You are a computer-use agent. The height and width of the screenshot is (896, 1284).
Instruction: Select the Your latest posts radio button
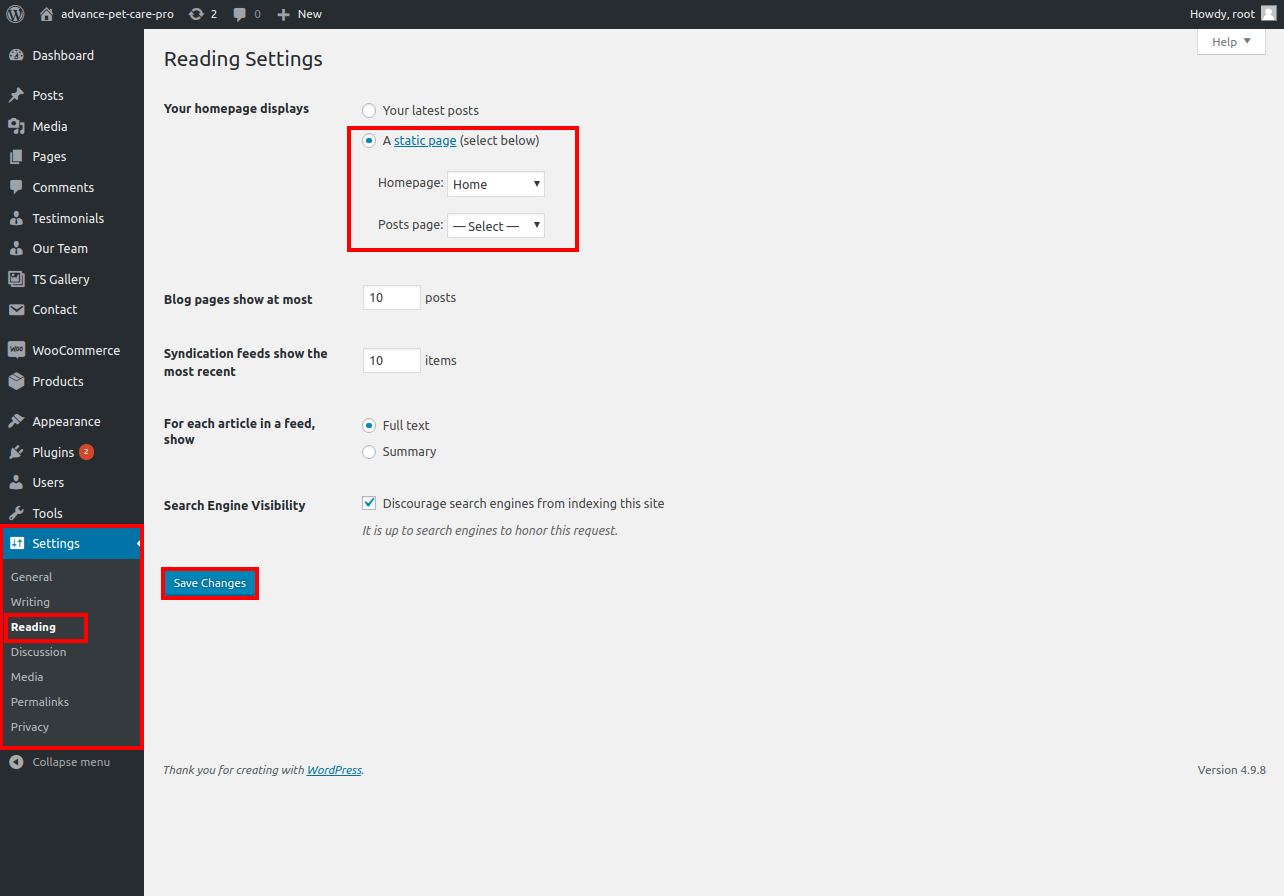(x=369, y=111)
